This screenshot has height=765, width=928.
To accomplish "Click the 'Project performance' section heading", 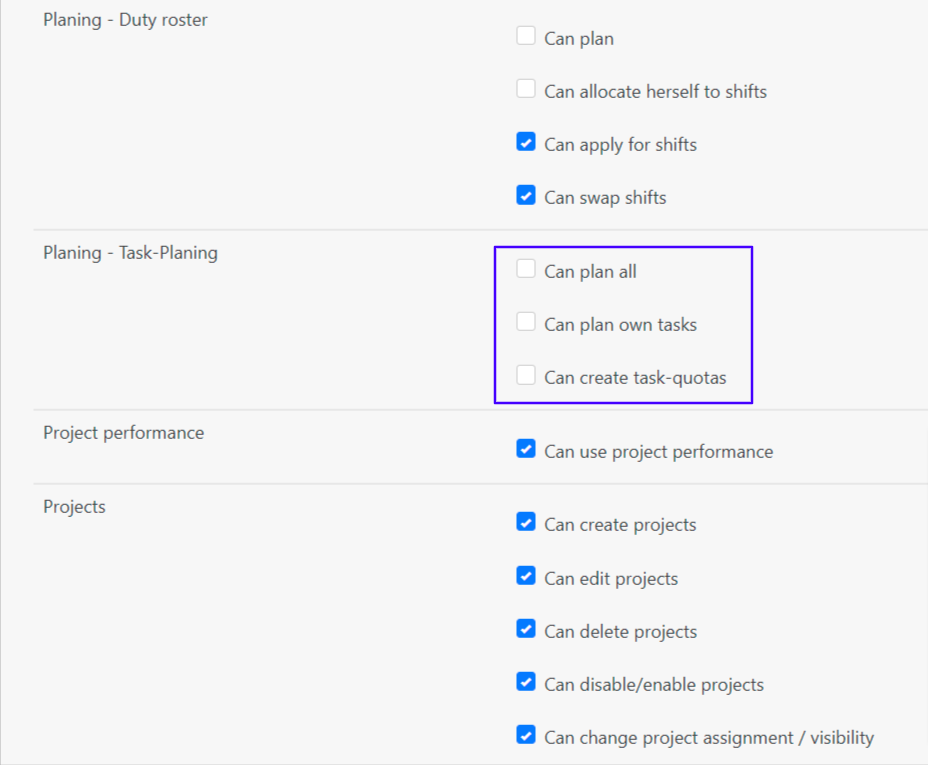I will (x=123, y=433).
